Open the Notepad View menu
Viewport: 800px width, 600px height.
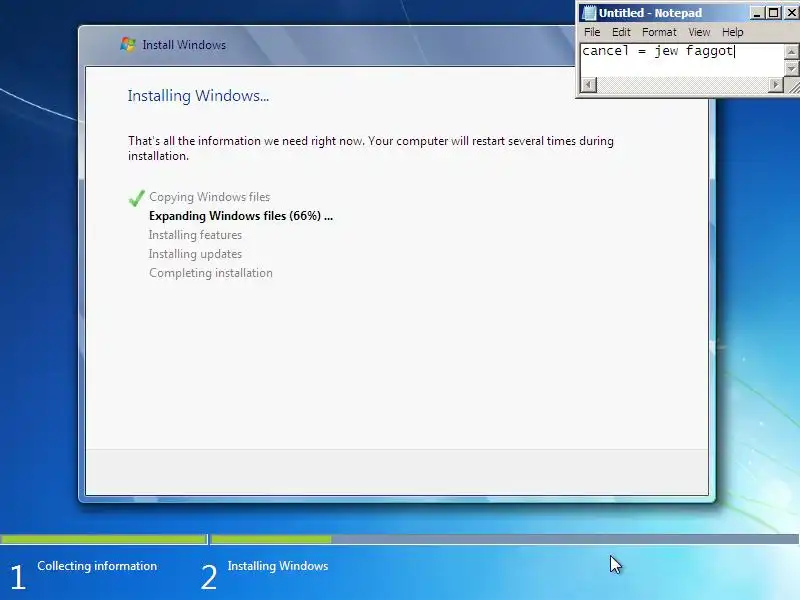699,32
